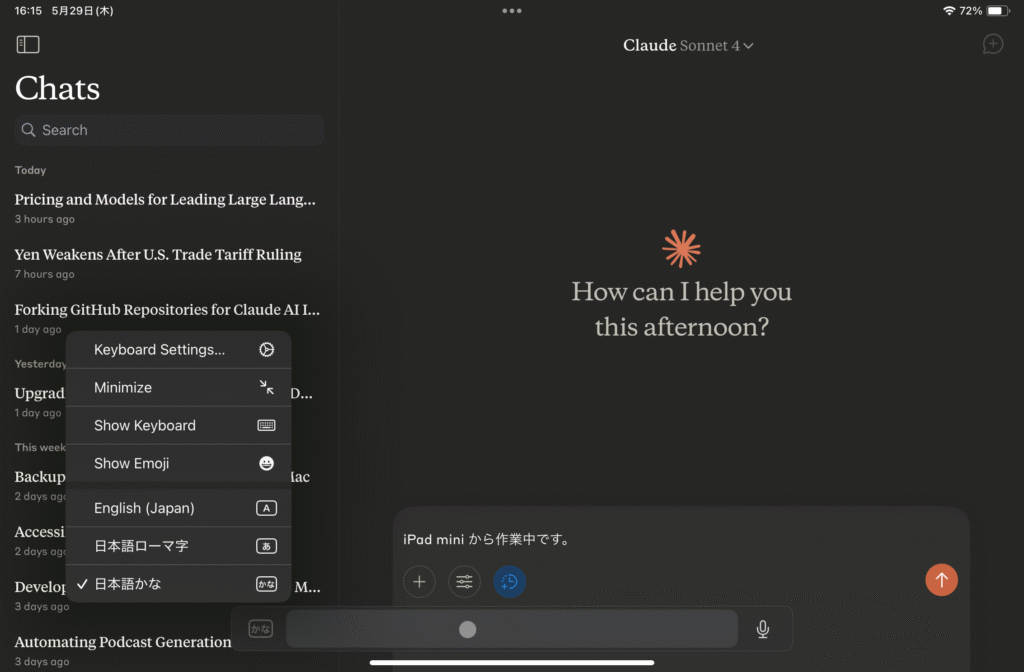Screen dimensions: 1024x672
Task: Start a new chat with plus bubble icon
Action: coord(993,44)
